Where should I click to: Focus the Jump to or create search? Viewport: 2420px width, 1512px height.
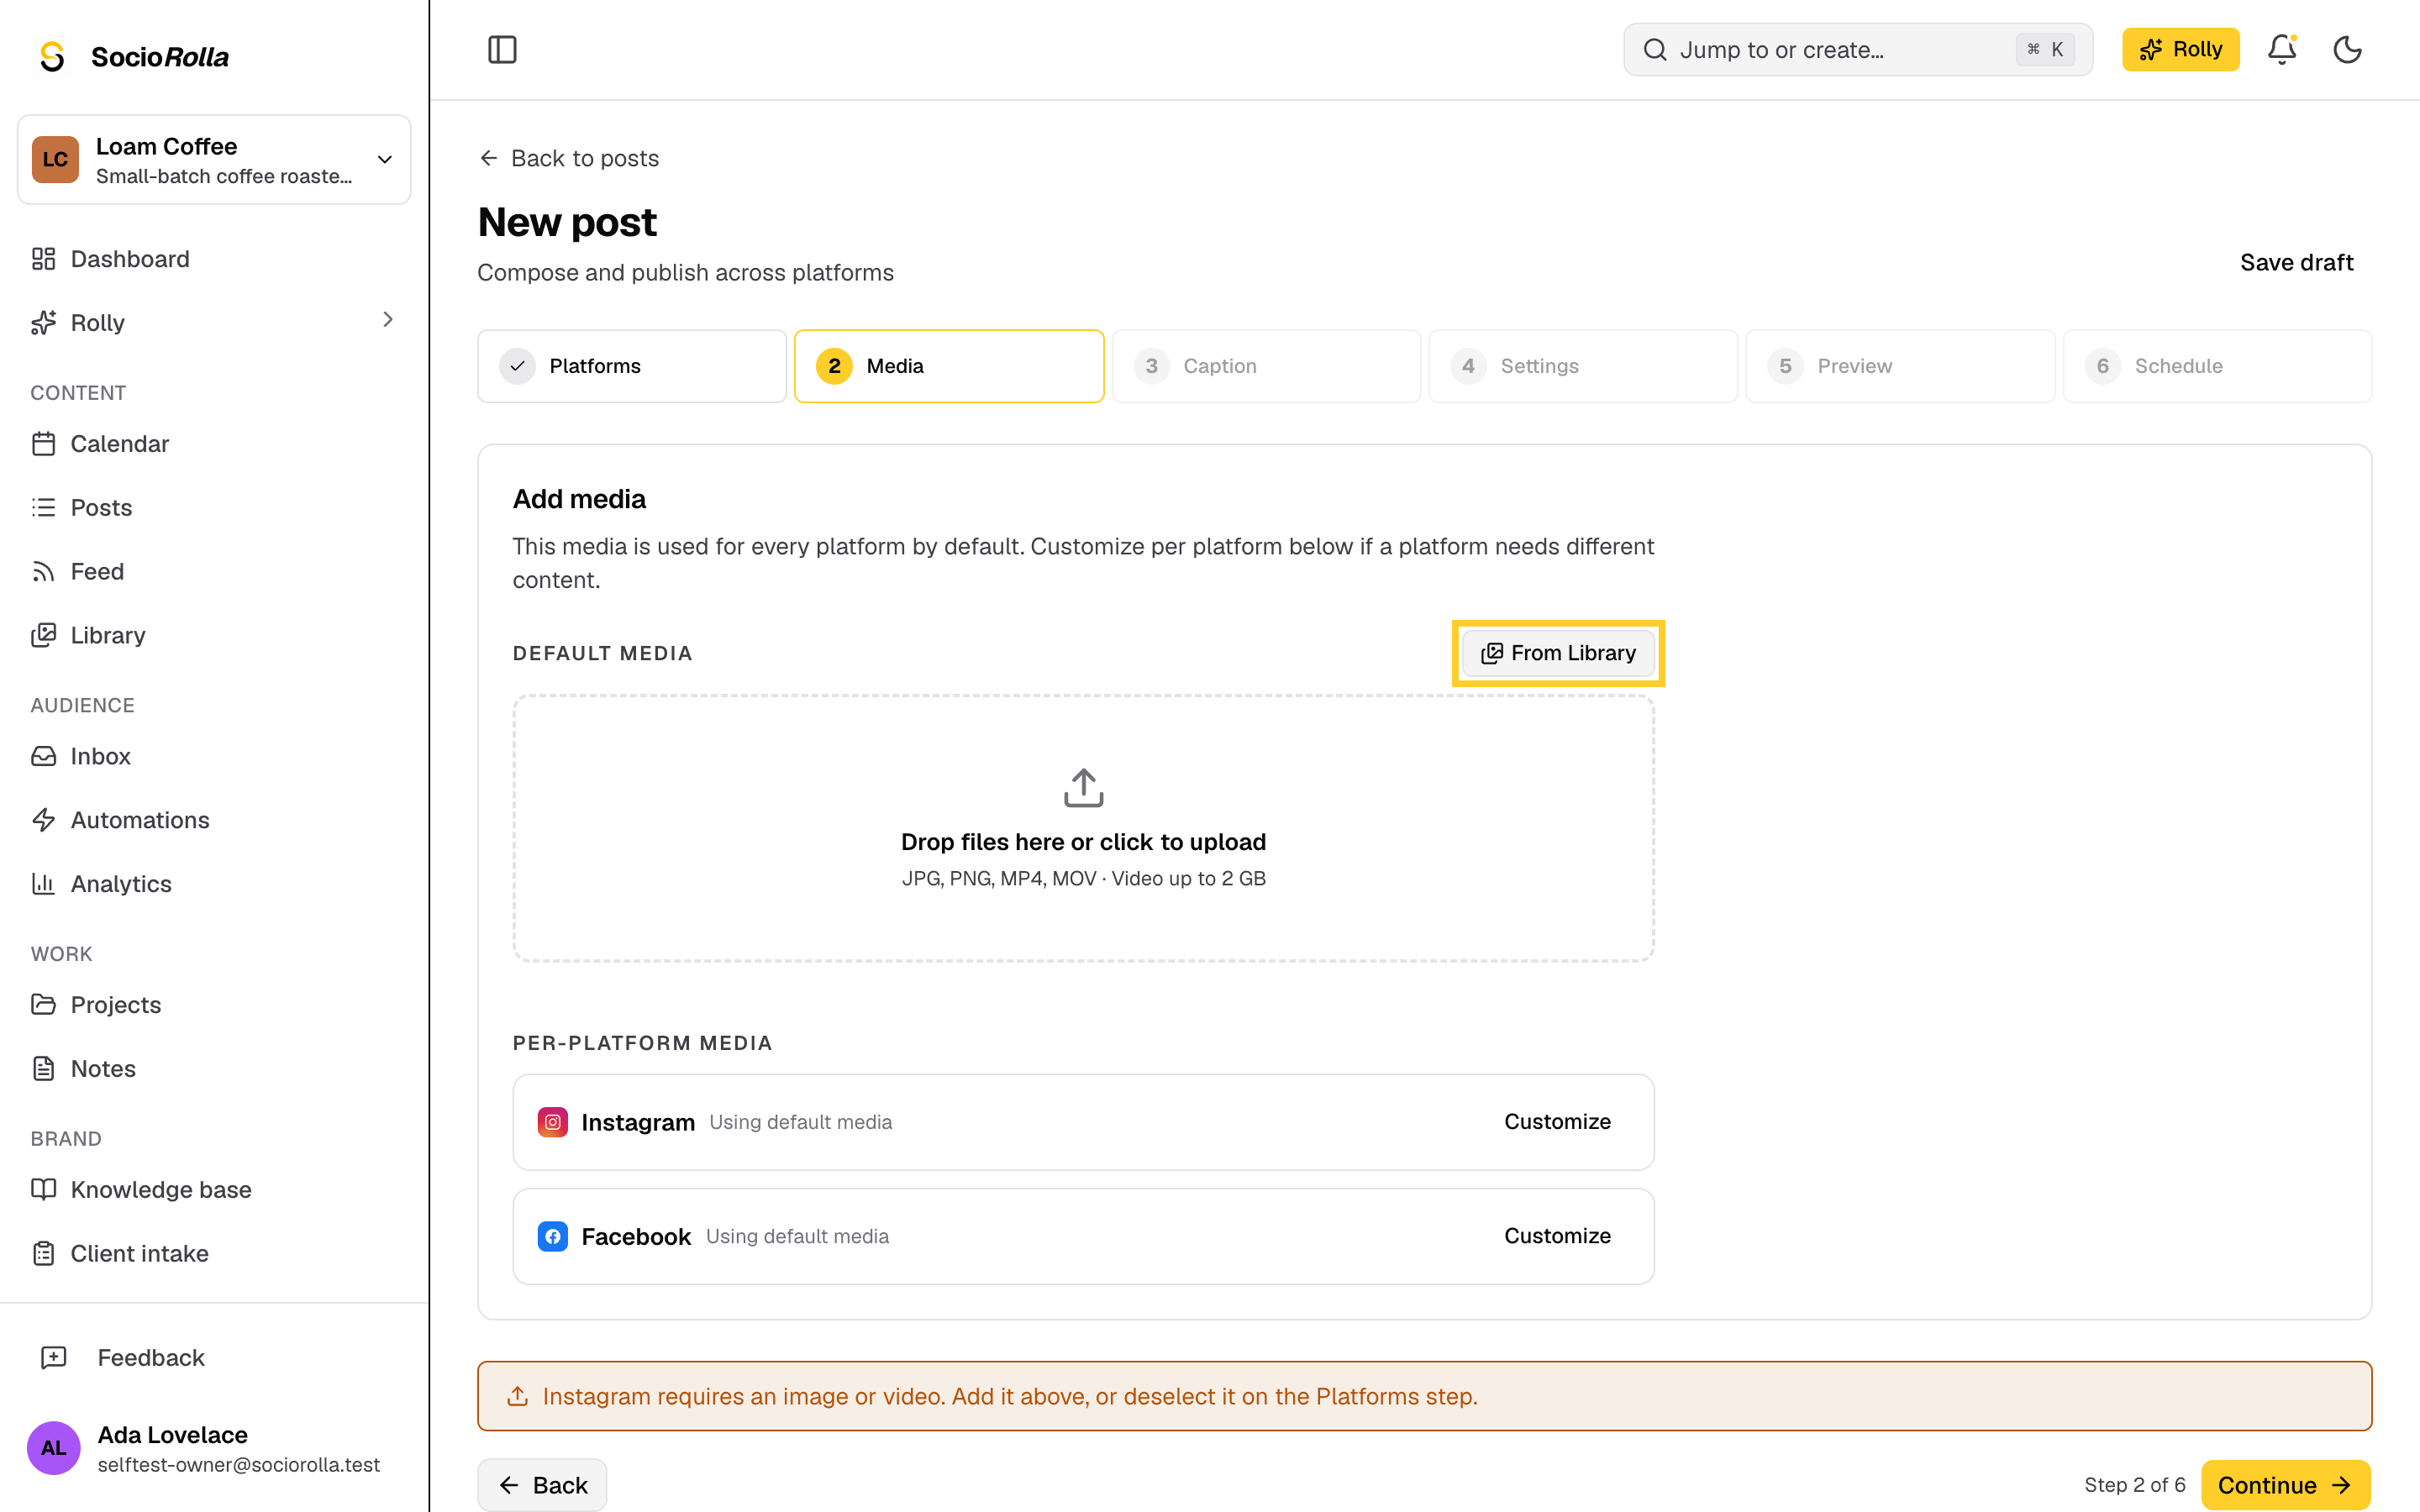pyautogui.click(x=1857, y=49)
